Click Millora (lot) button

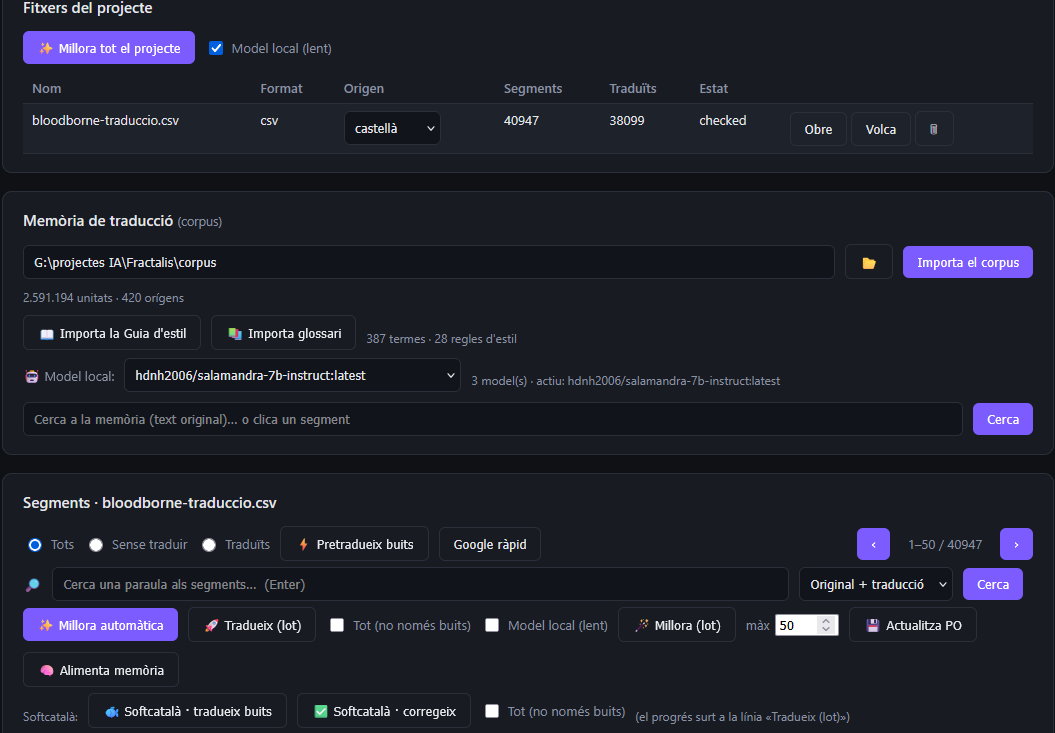677,625
